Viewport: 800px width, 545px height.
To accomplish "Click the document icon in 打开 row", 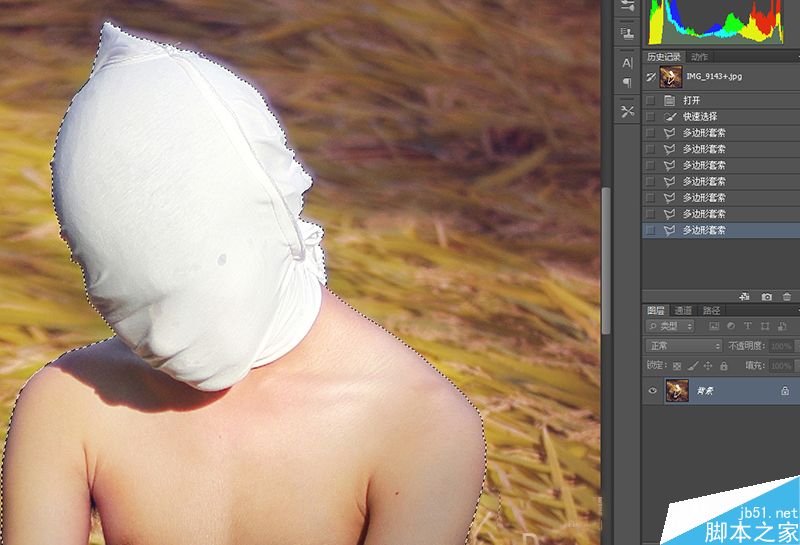I will pyautogui.click(x=669, y=101).
